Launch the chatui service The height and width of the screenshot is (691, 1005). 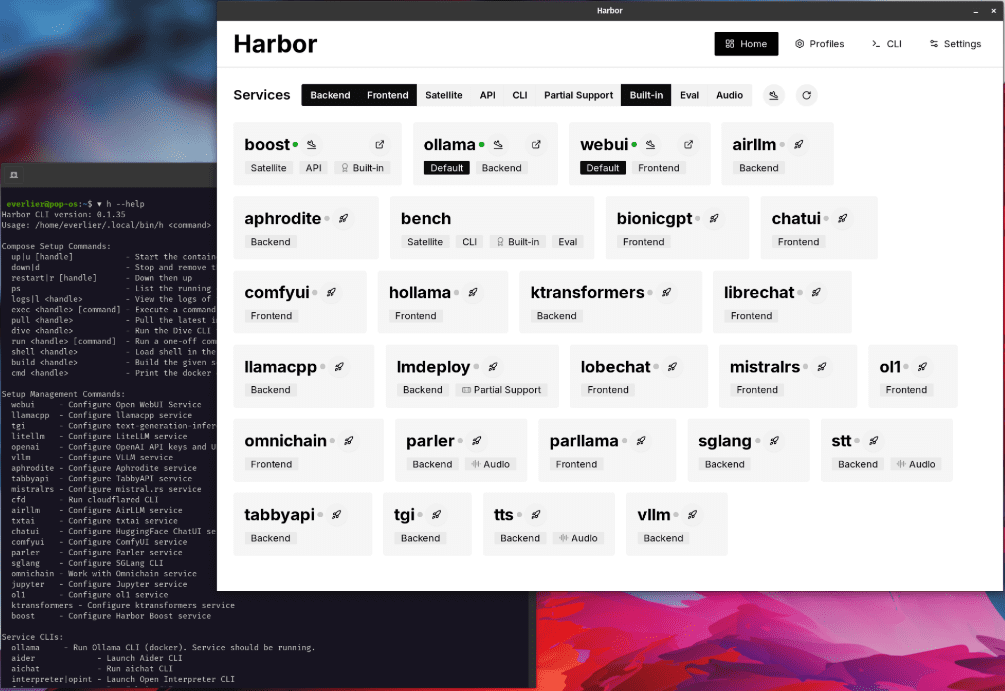click(843, 219)
